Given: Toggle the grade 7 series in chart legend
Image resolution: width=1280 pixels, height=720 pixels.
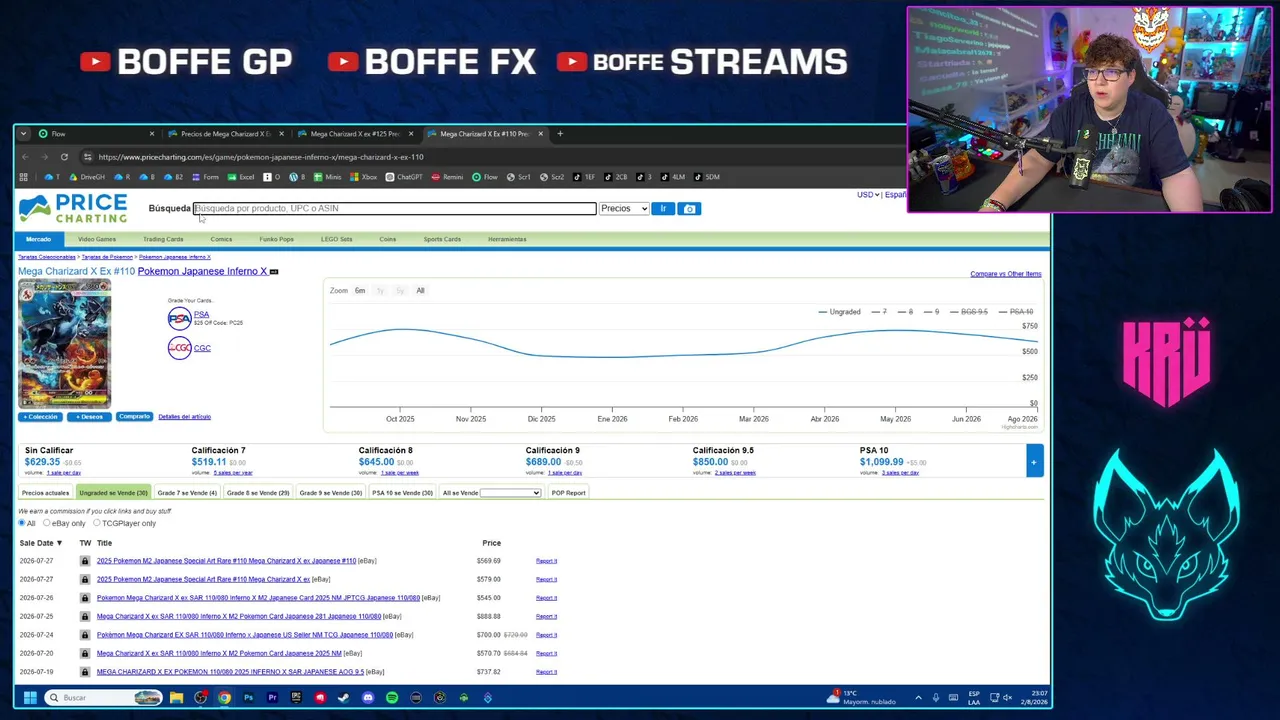Looking at the screenshot, I should [x=879, y=312].
